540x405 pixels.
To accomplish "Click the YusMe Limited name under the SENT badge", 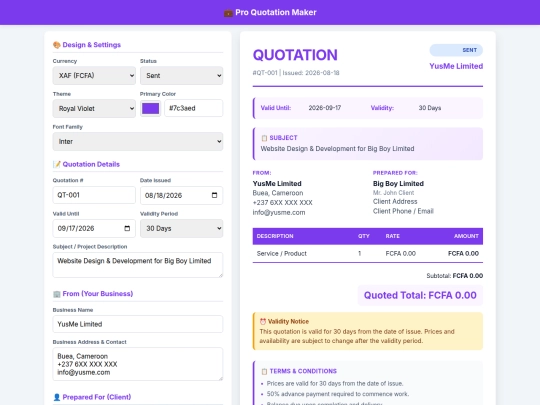I will (x=456, y=66).
